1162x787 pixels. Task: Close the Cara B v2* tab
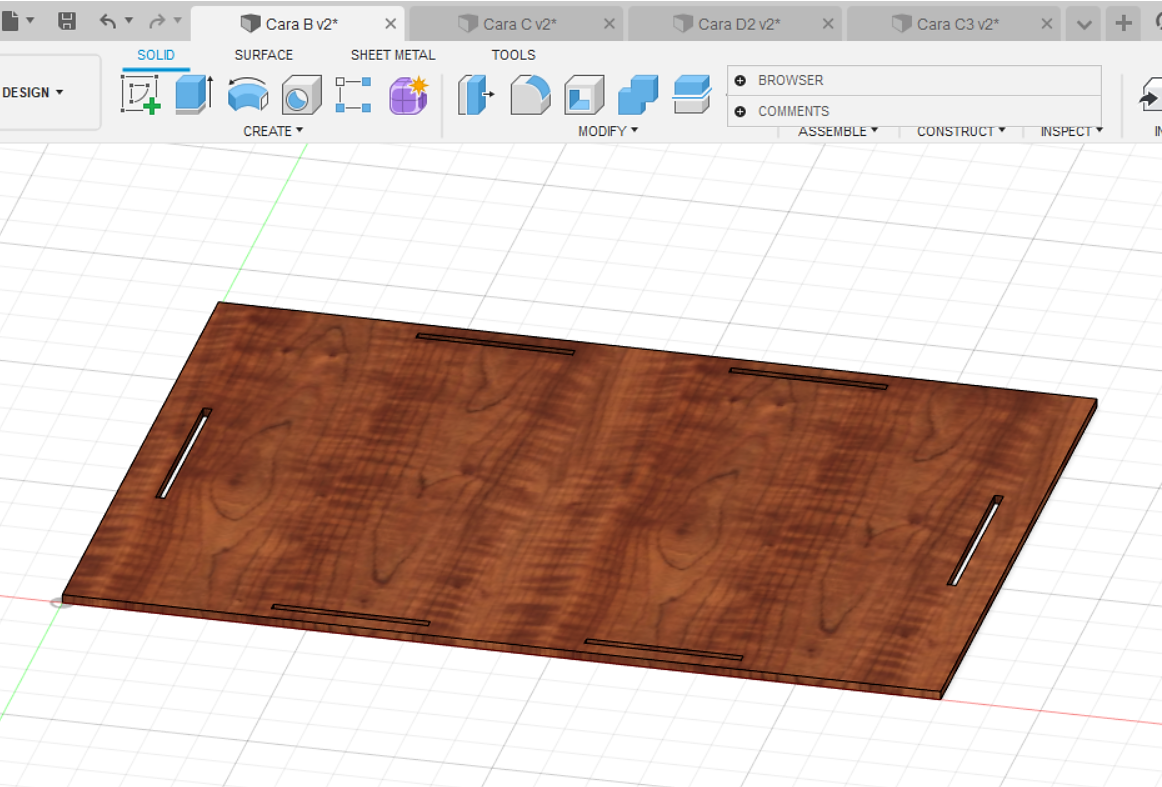(x=391, y=24)
